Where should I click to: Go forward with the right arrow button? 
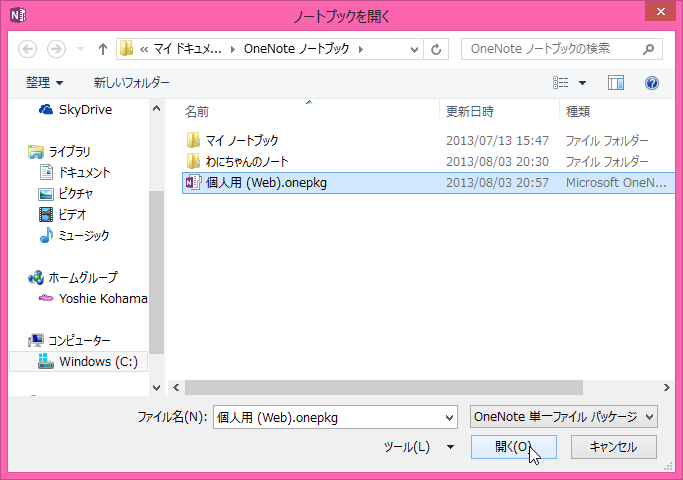(56, 49)
